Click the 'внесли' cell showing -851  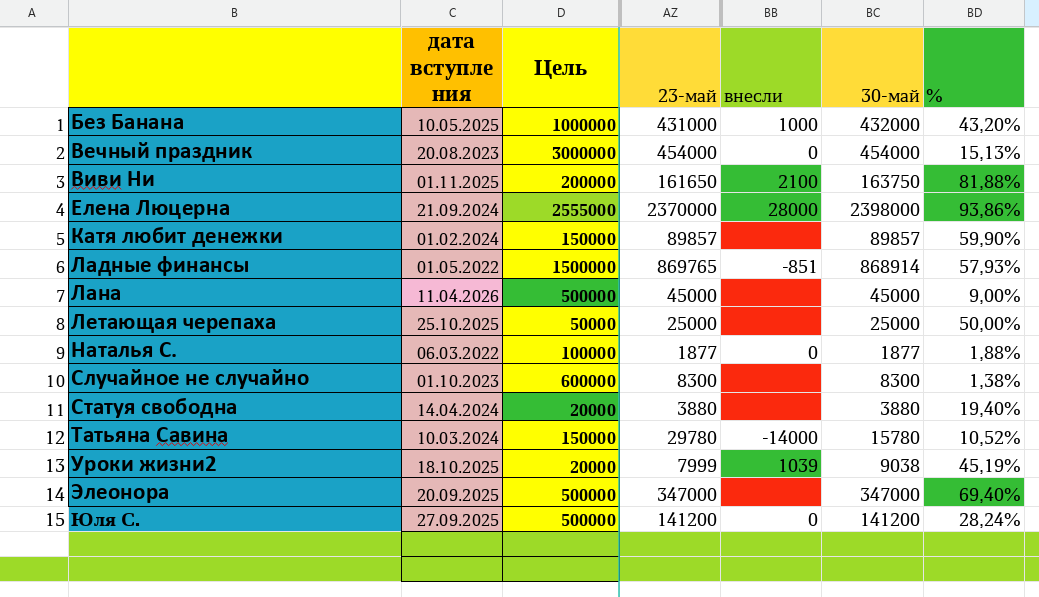[x=771, y=264]
